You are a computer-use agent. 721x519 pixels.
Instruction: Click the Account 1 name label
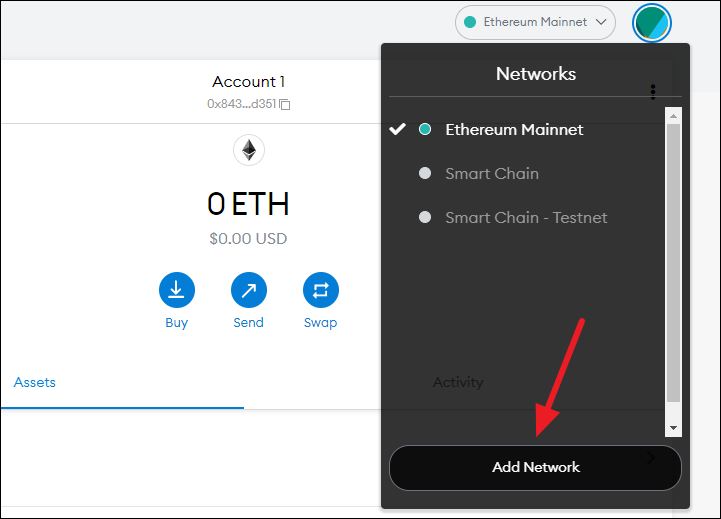(x=248, y=82)
